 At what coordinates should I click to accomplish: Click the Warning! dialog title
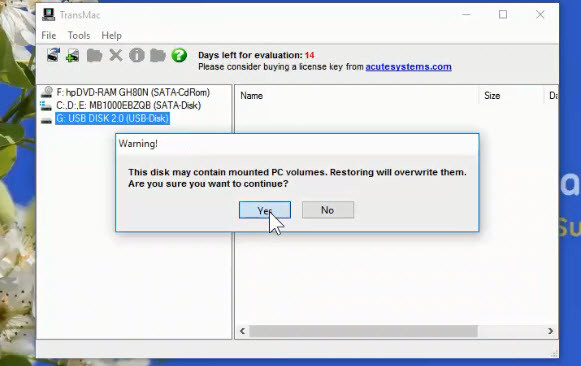[138, 144]
